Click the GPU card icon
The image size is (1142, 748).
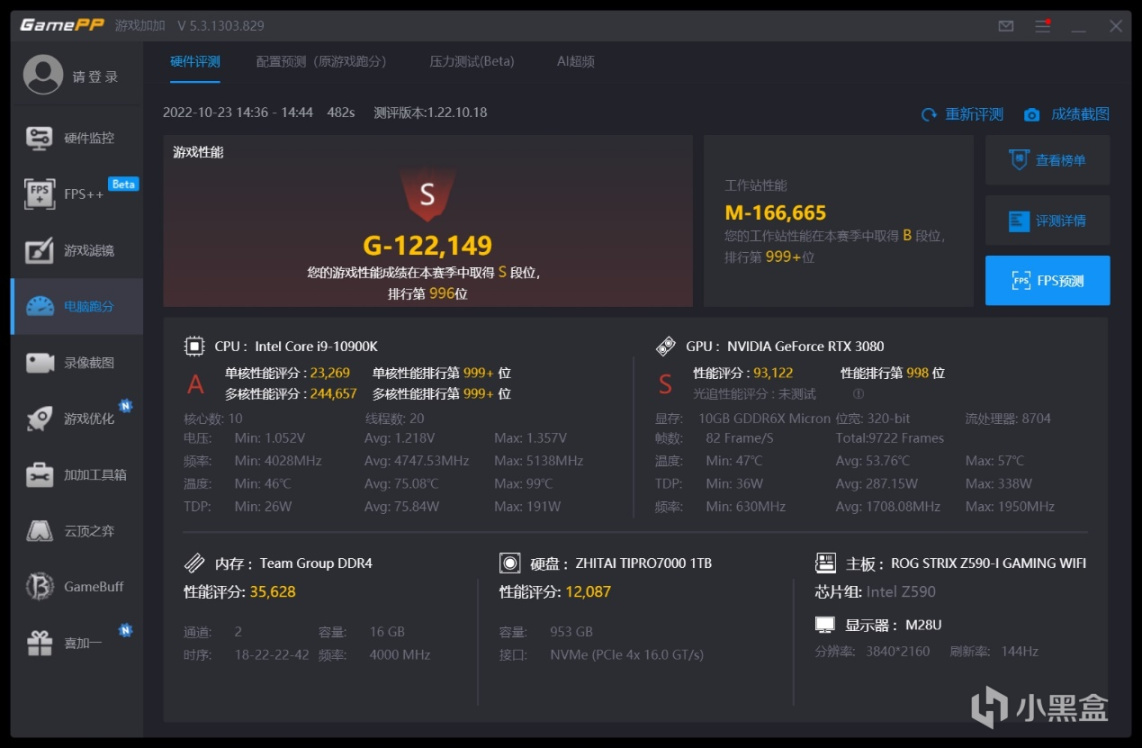(x=666, y=346)
